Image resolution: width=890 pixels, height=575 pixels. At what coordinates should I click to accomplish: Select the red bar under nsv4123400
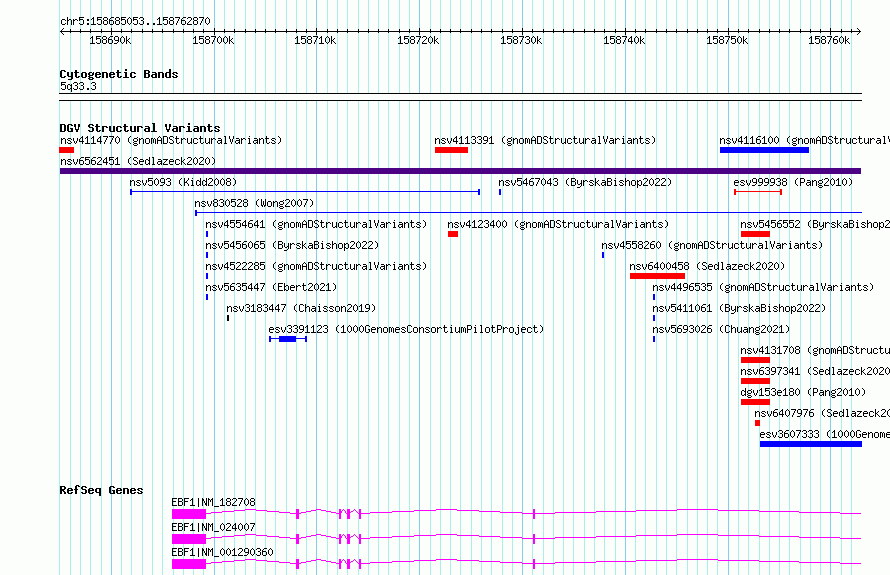pos(453,234)
